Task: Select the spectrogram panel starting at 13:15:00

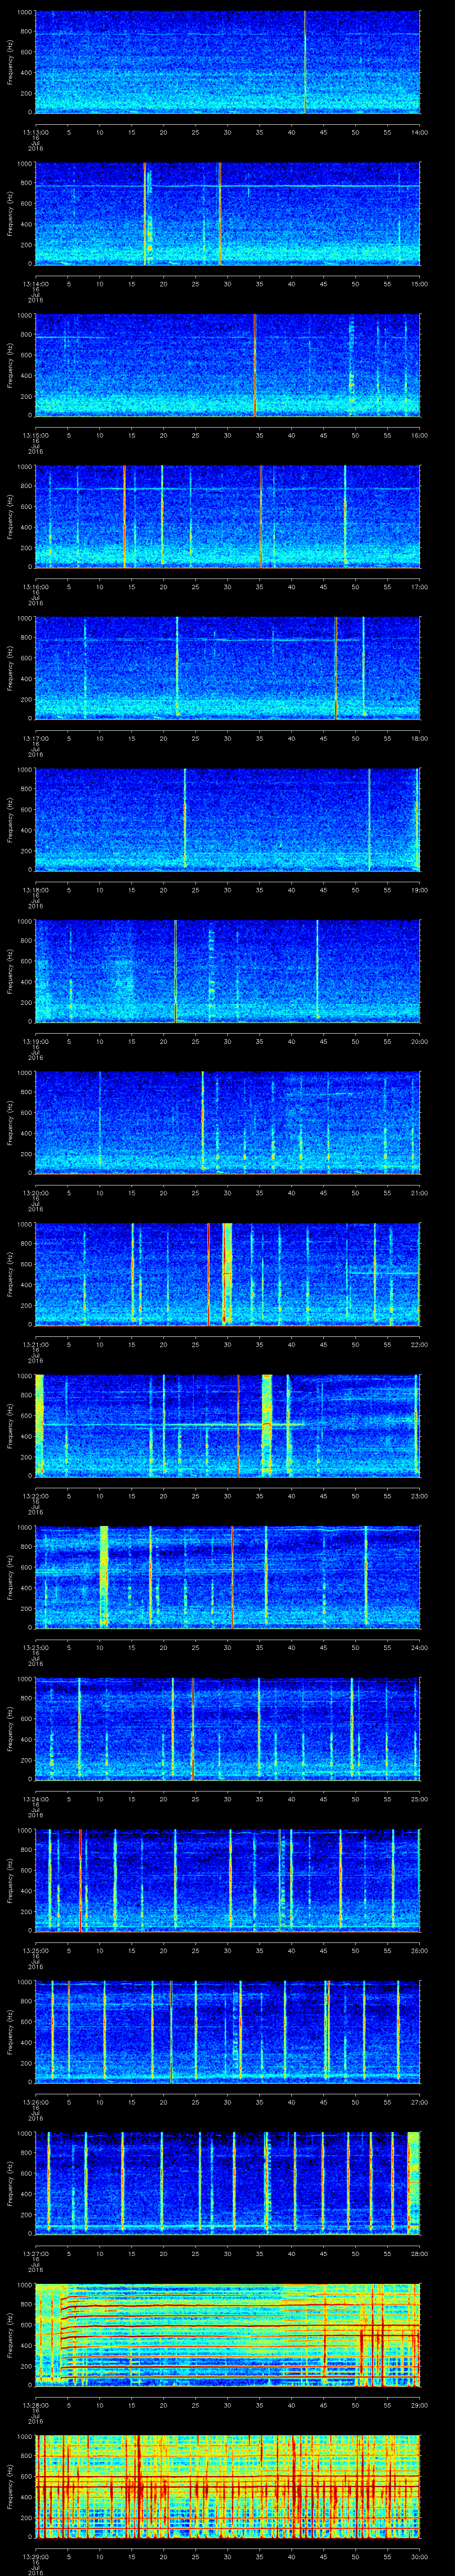Action: (x=228, y=365)
